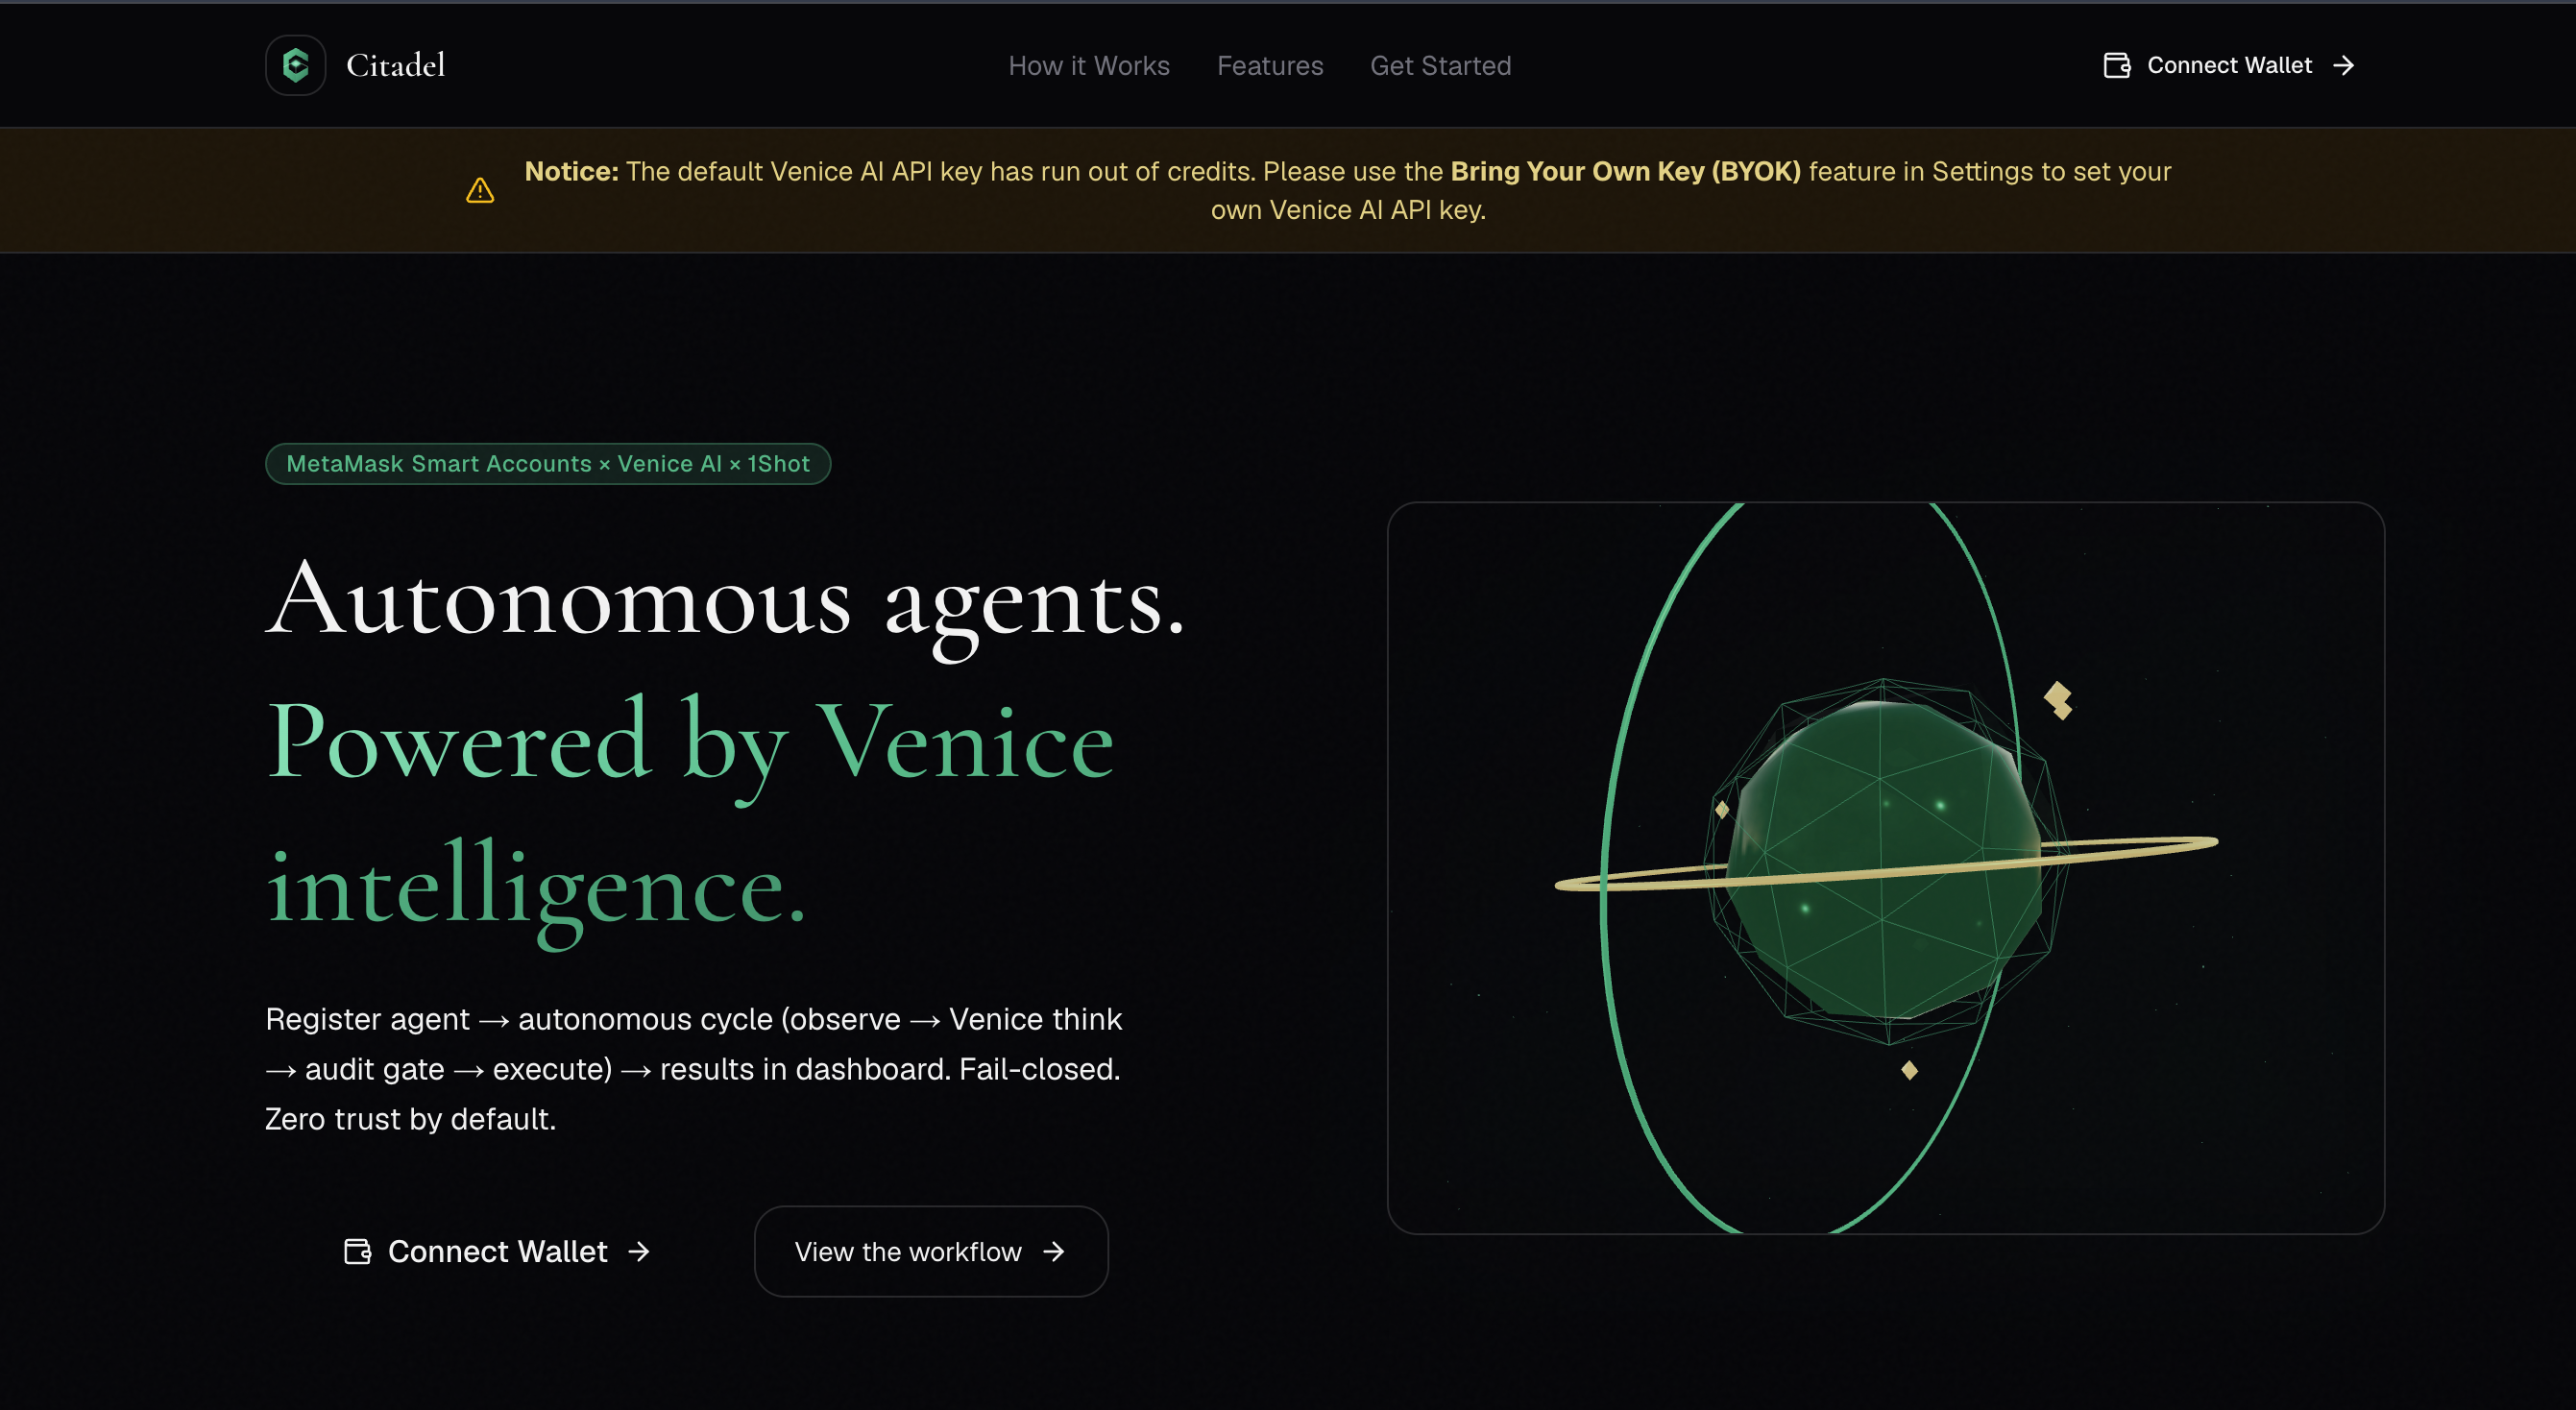
Task: Click the Notice: label in the banner
Action: [572, 171]
